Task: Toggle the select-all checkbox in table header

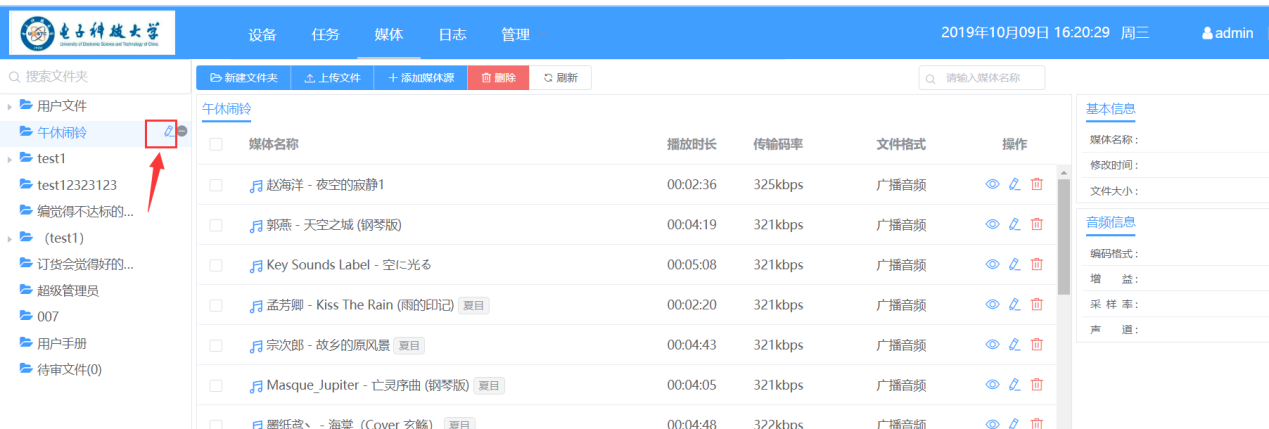Action: pyautogui.click(x=216, y=144)
